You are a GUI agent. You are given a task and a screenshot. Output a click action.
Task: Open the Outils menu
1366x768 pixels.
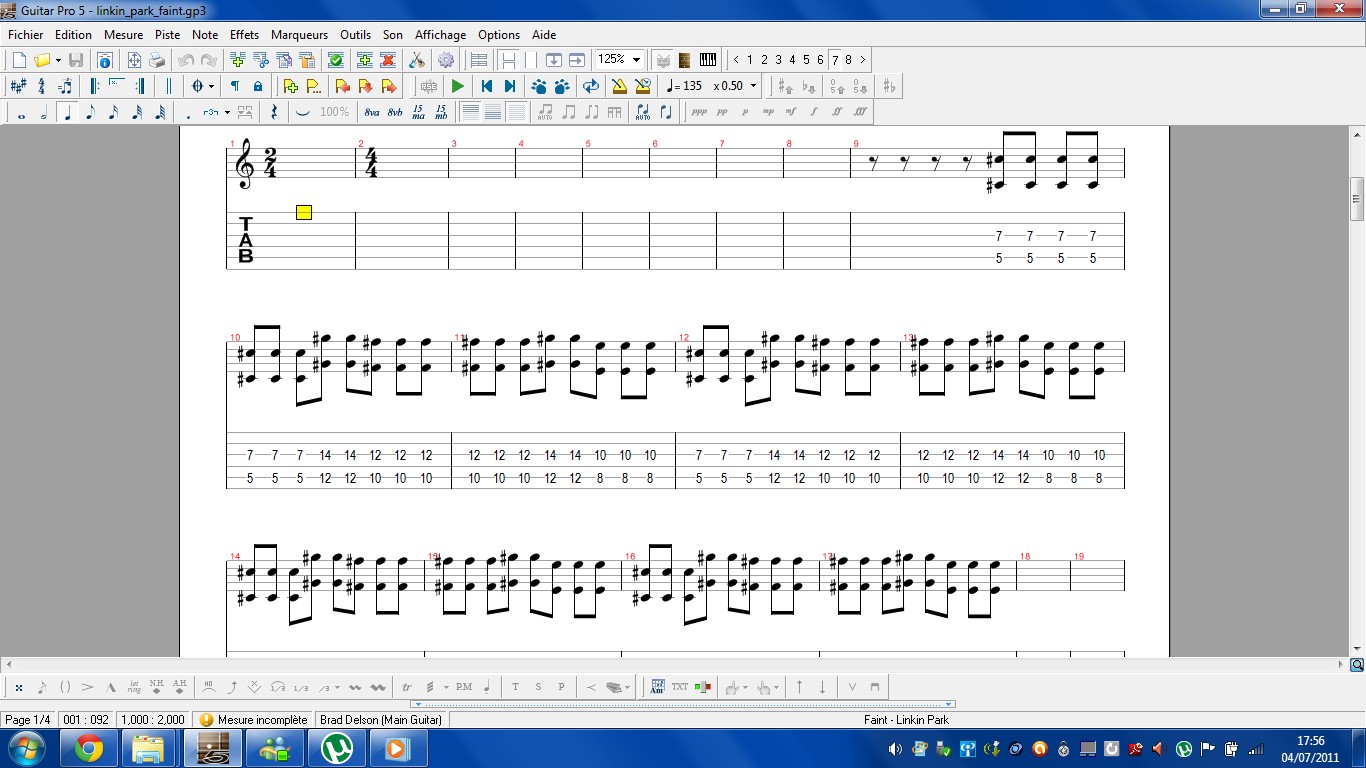tap(355, 34)
